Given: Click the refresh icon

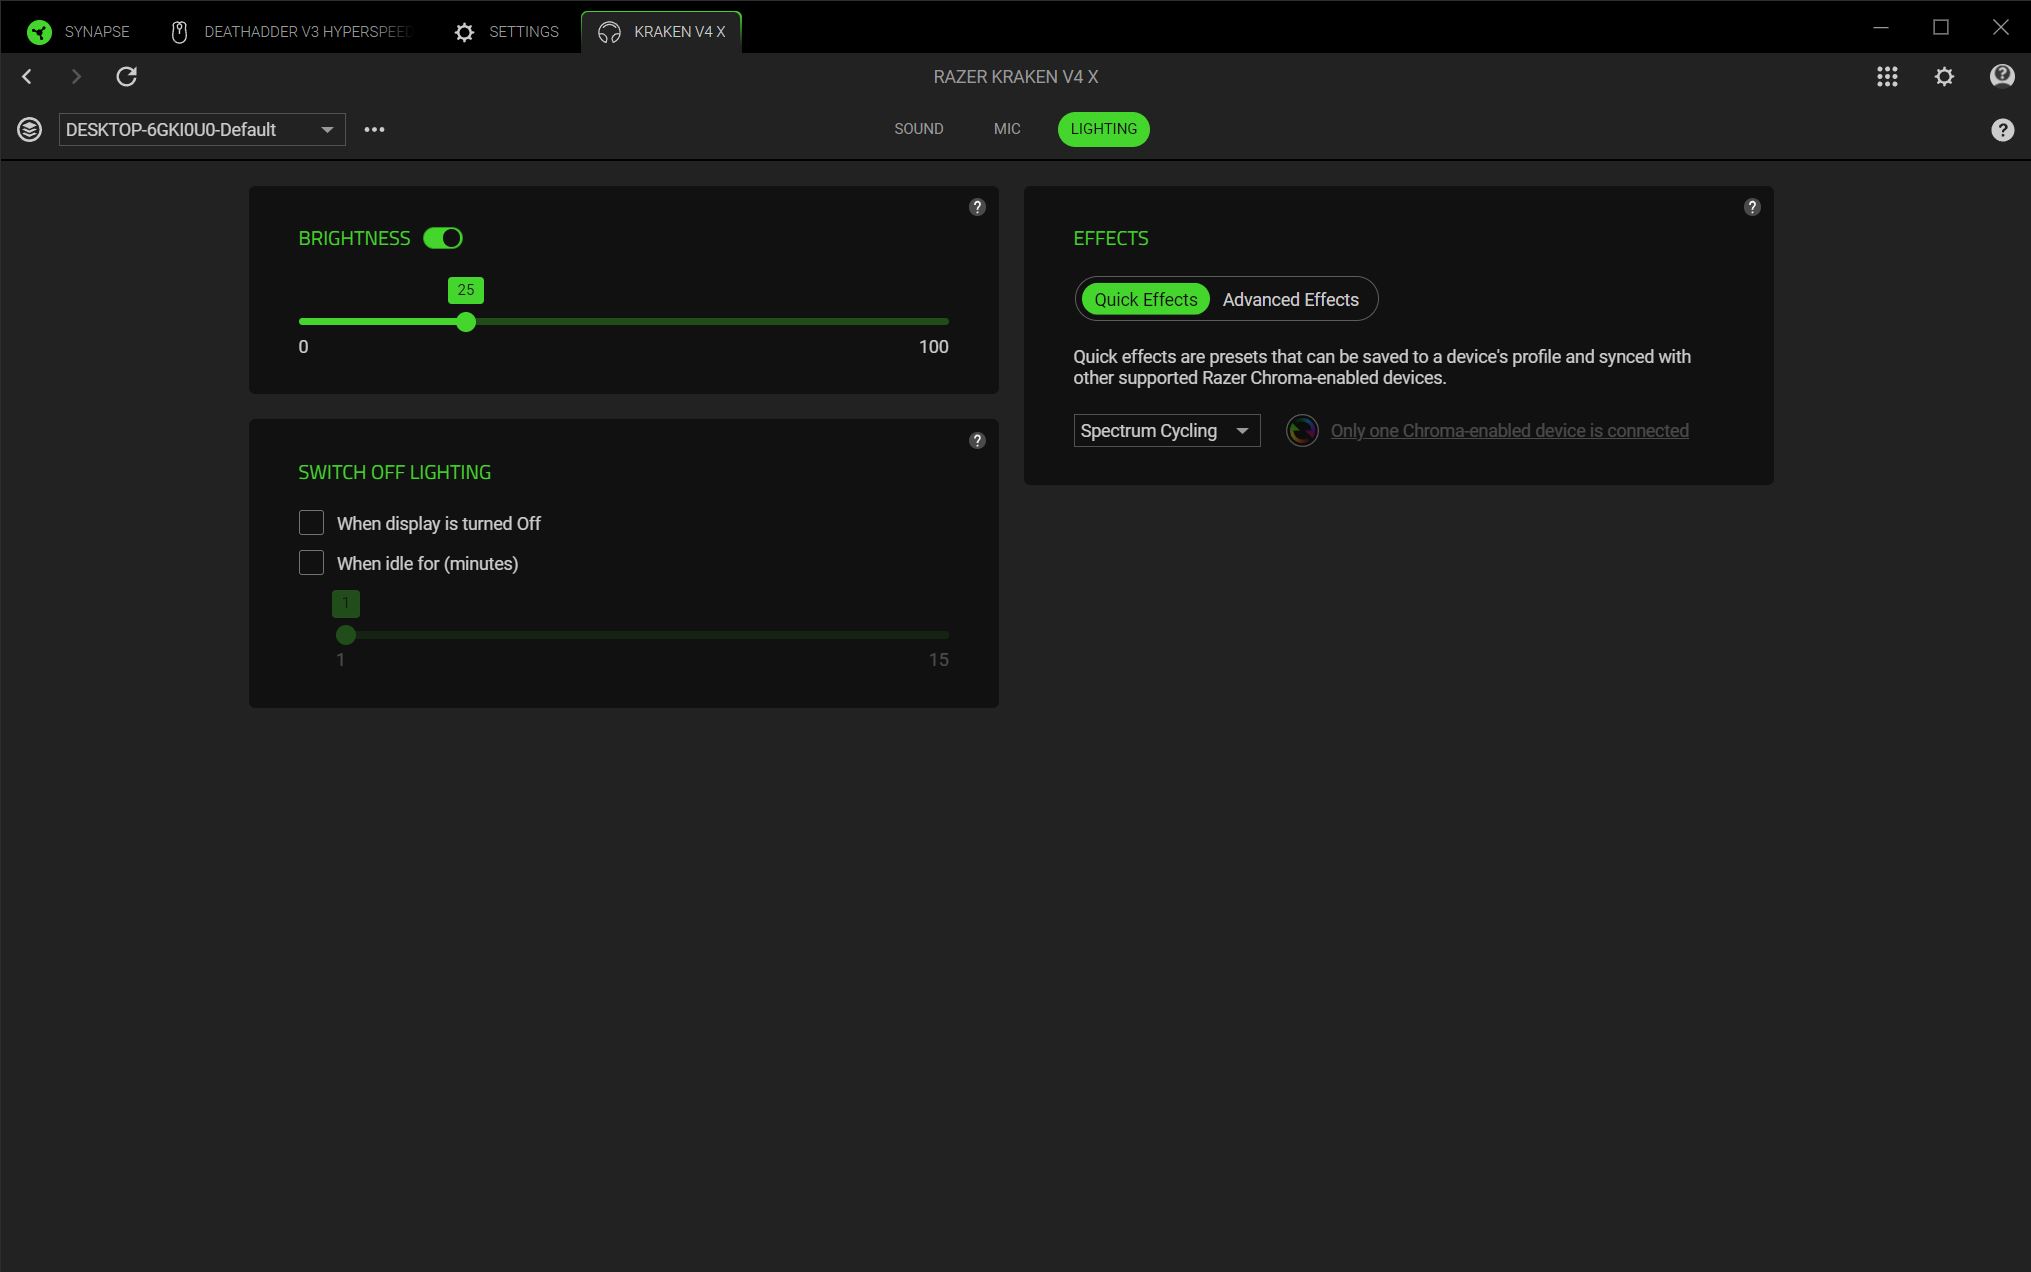Looking at the screenshot, I should coord(126,77).
